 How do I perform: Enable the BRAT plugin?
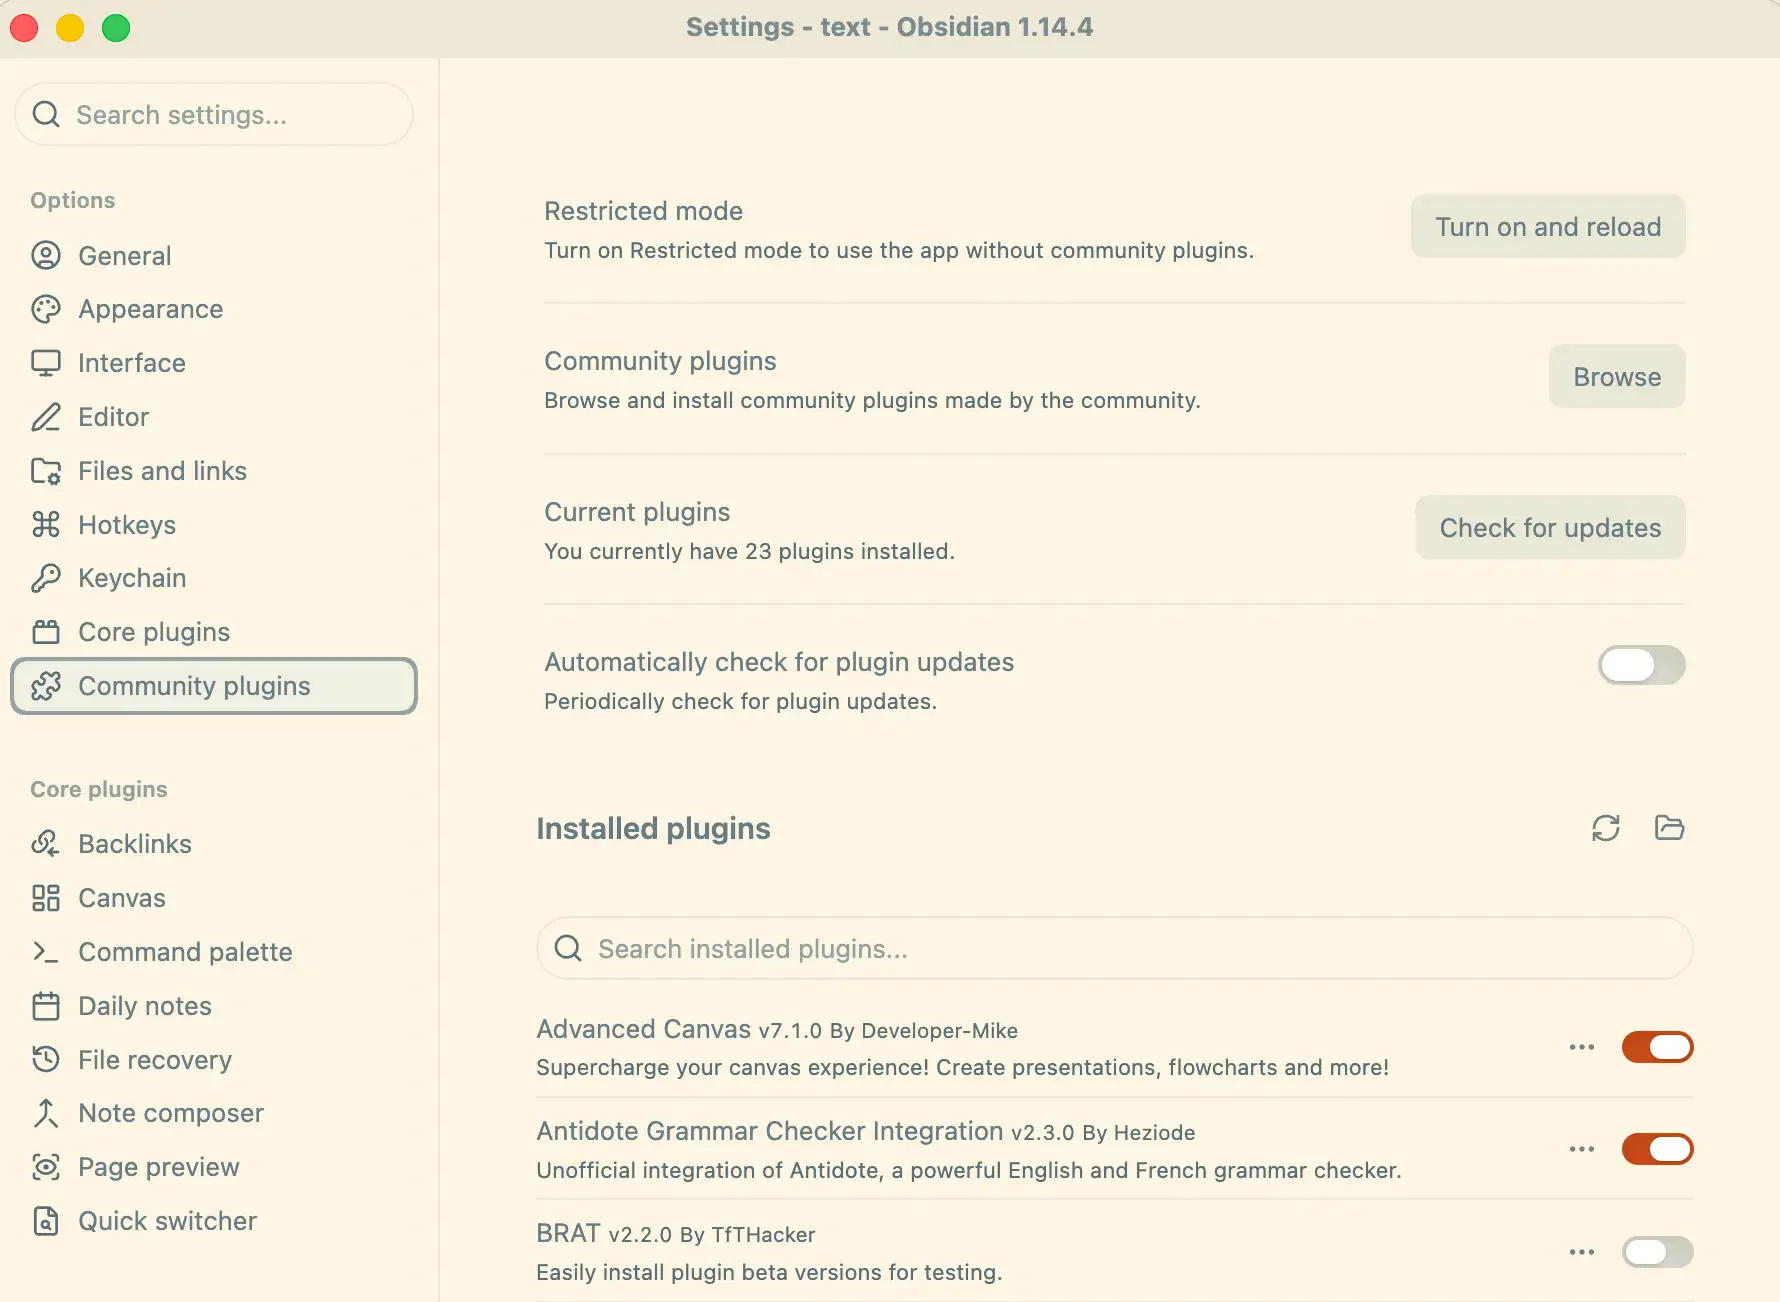pyautogui.click(x=1657, y=1252)
